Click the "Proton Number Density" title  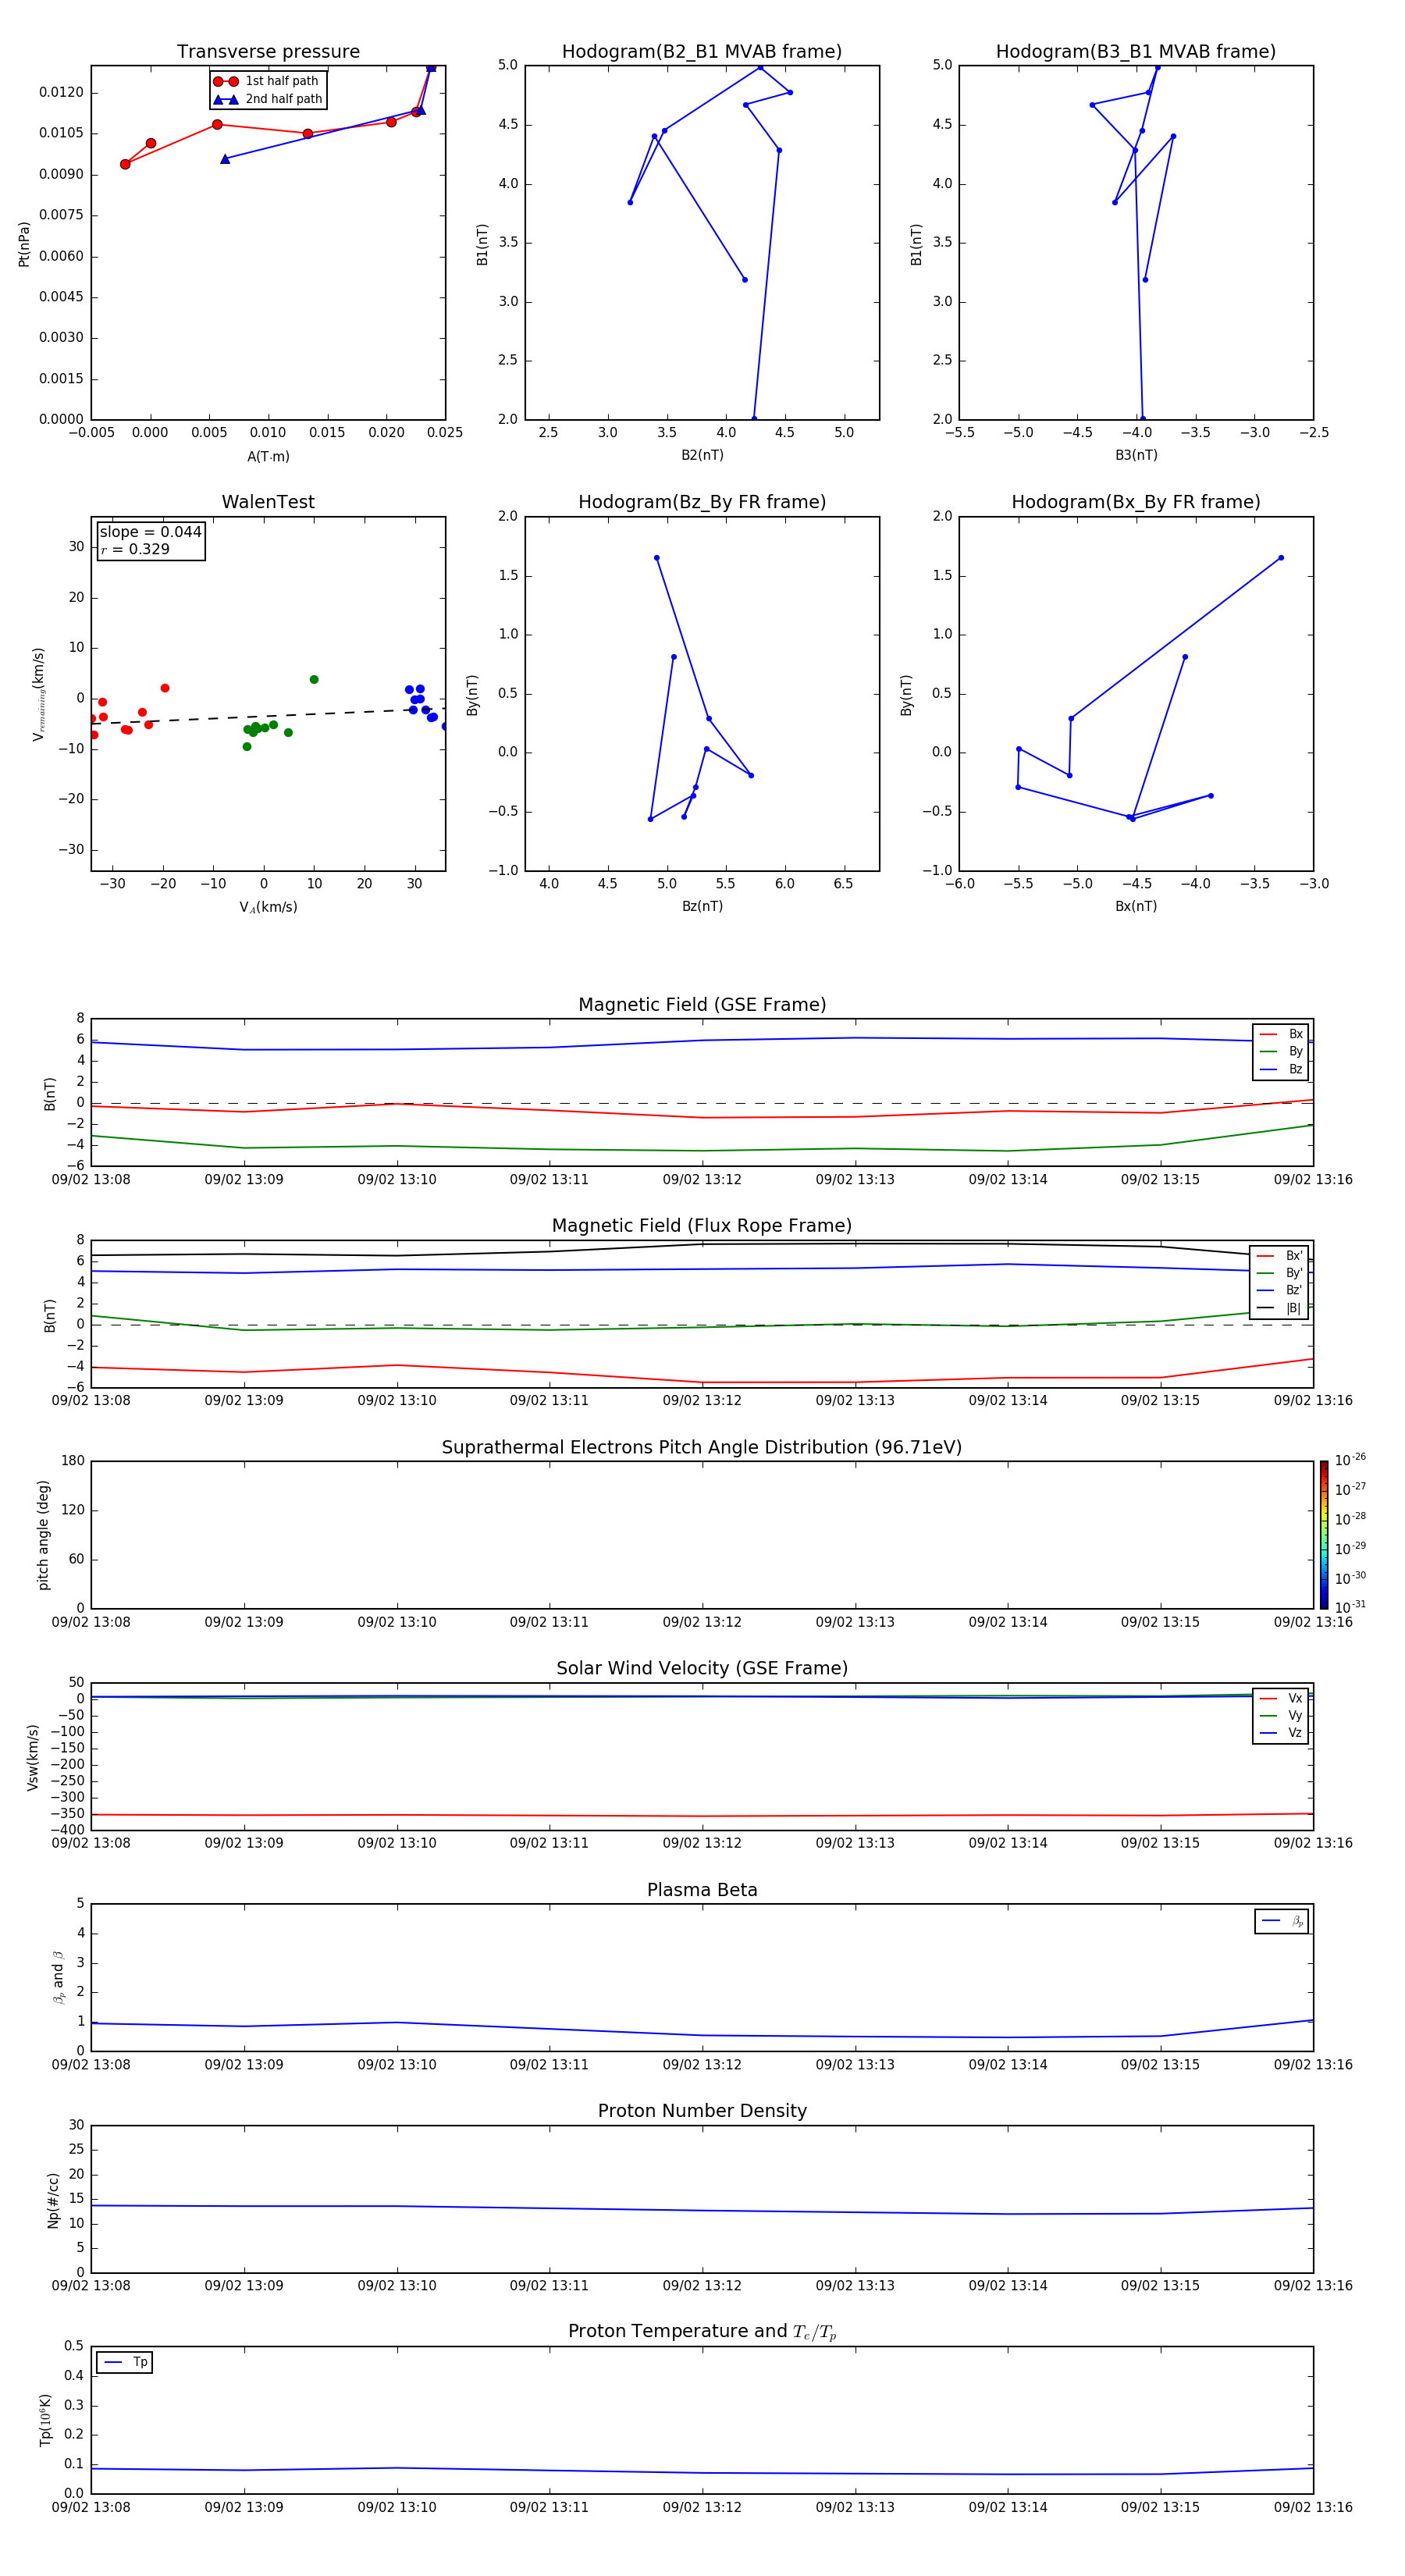[x=702, y=2111]
